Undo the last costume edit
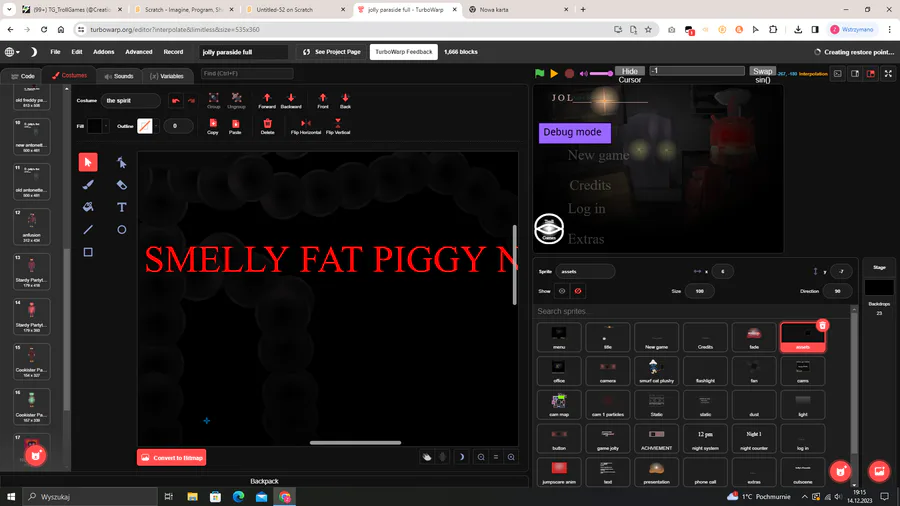This screenshot has width=900, height=506. pos(176,100)
